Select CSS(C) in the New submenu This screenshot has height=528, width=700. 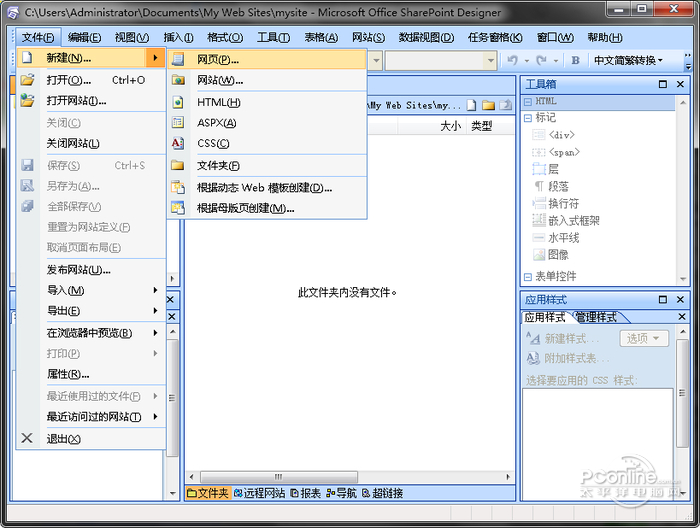pos(267,143)
